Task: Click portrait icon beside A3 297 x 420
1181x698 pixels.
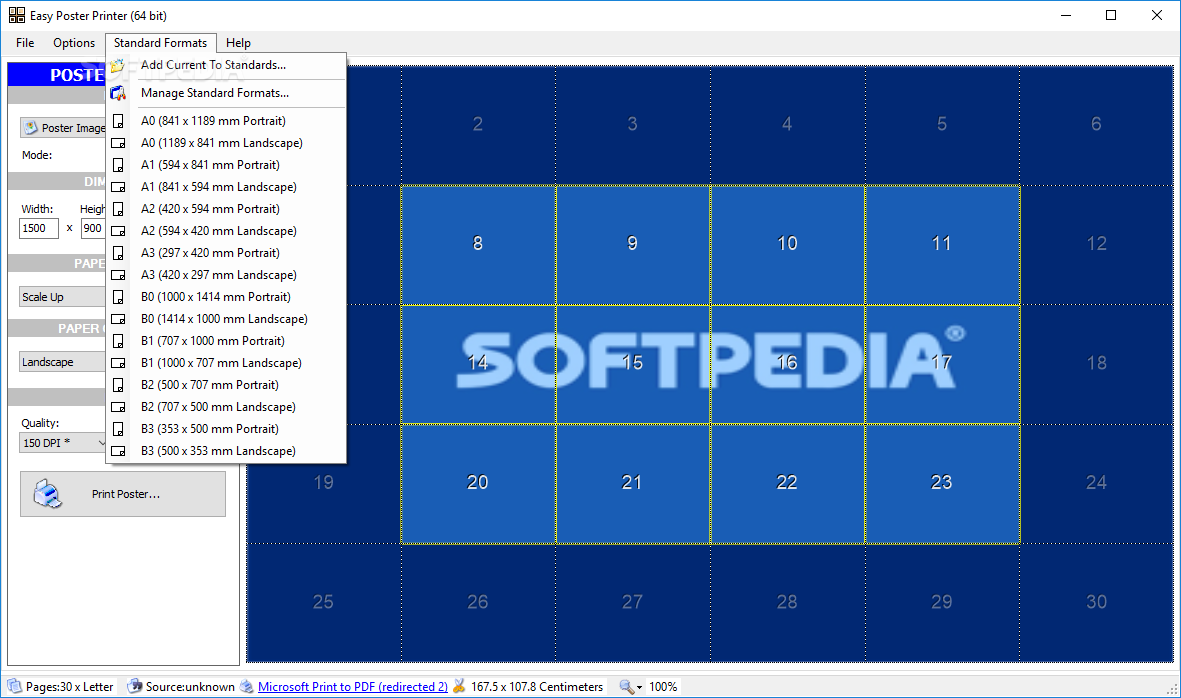Action: tap(118, 253)
